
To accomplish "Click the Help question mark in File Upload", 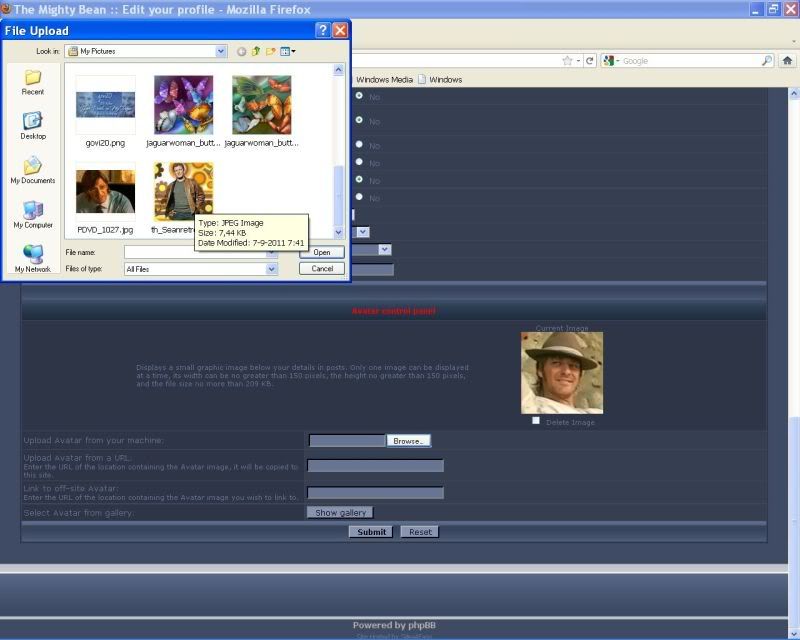I will tap(322, 31).
